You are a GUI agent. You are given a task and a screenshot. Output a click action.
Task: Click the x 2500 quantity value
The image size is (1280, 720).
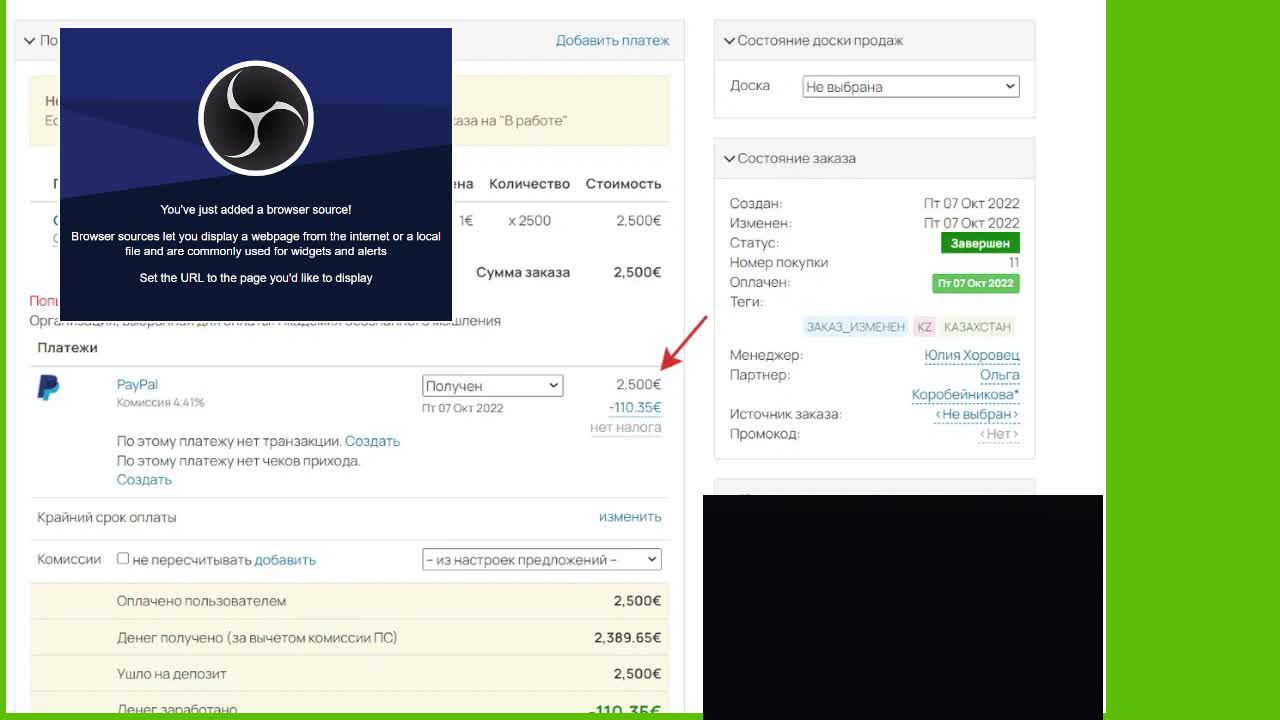(529, 221)
